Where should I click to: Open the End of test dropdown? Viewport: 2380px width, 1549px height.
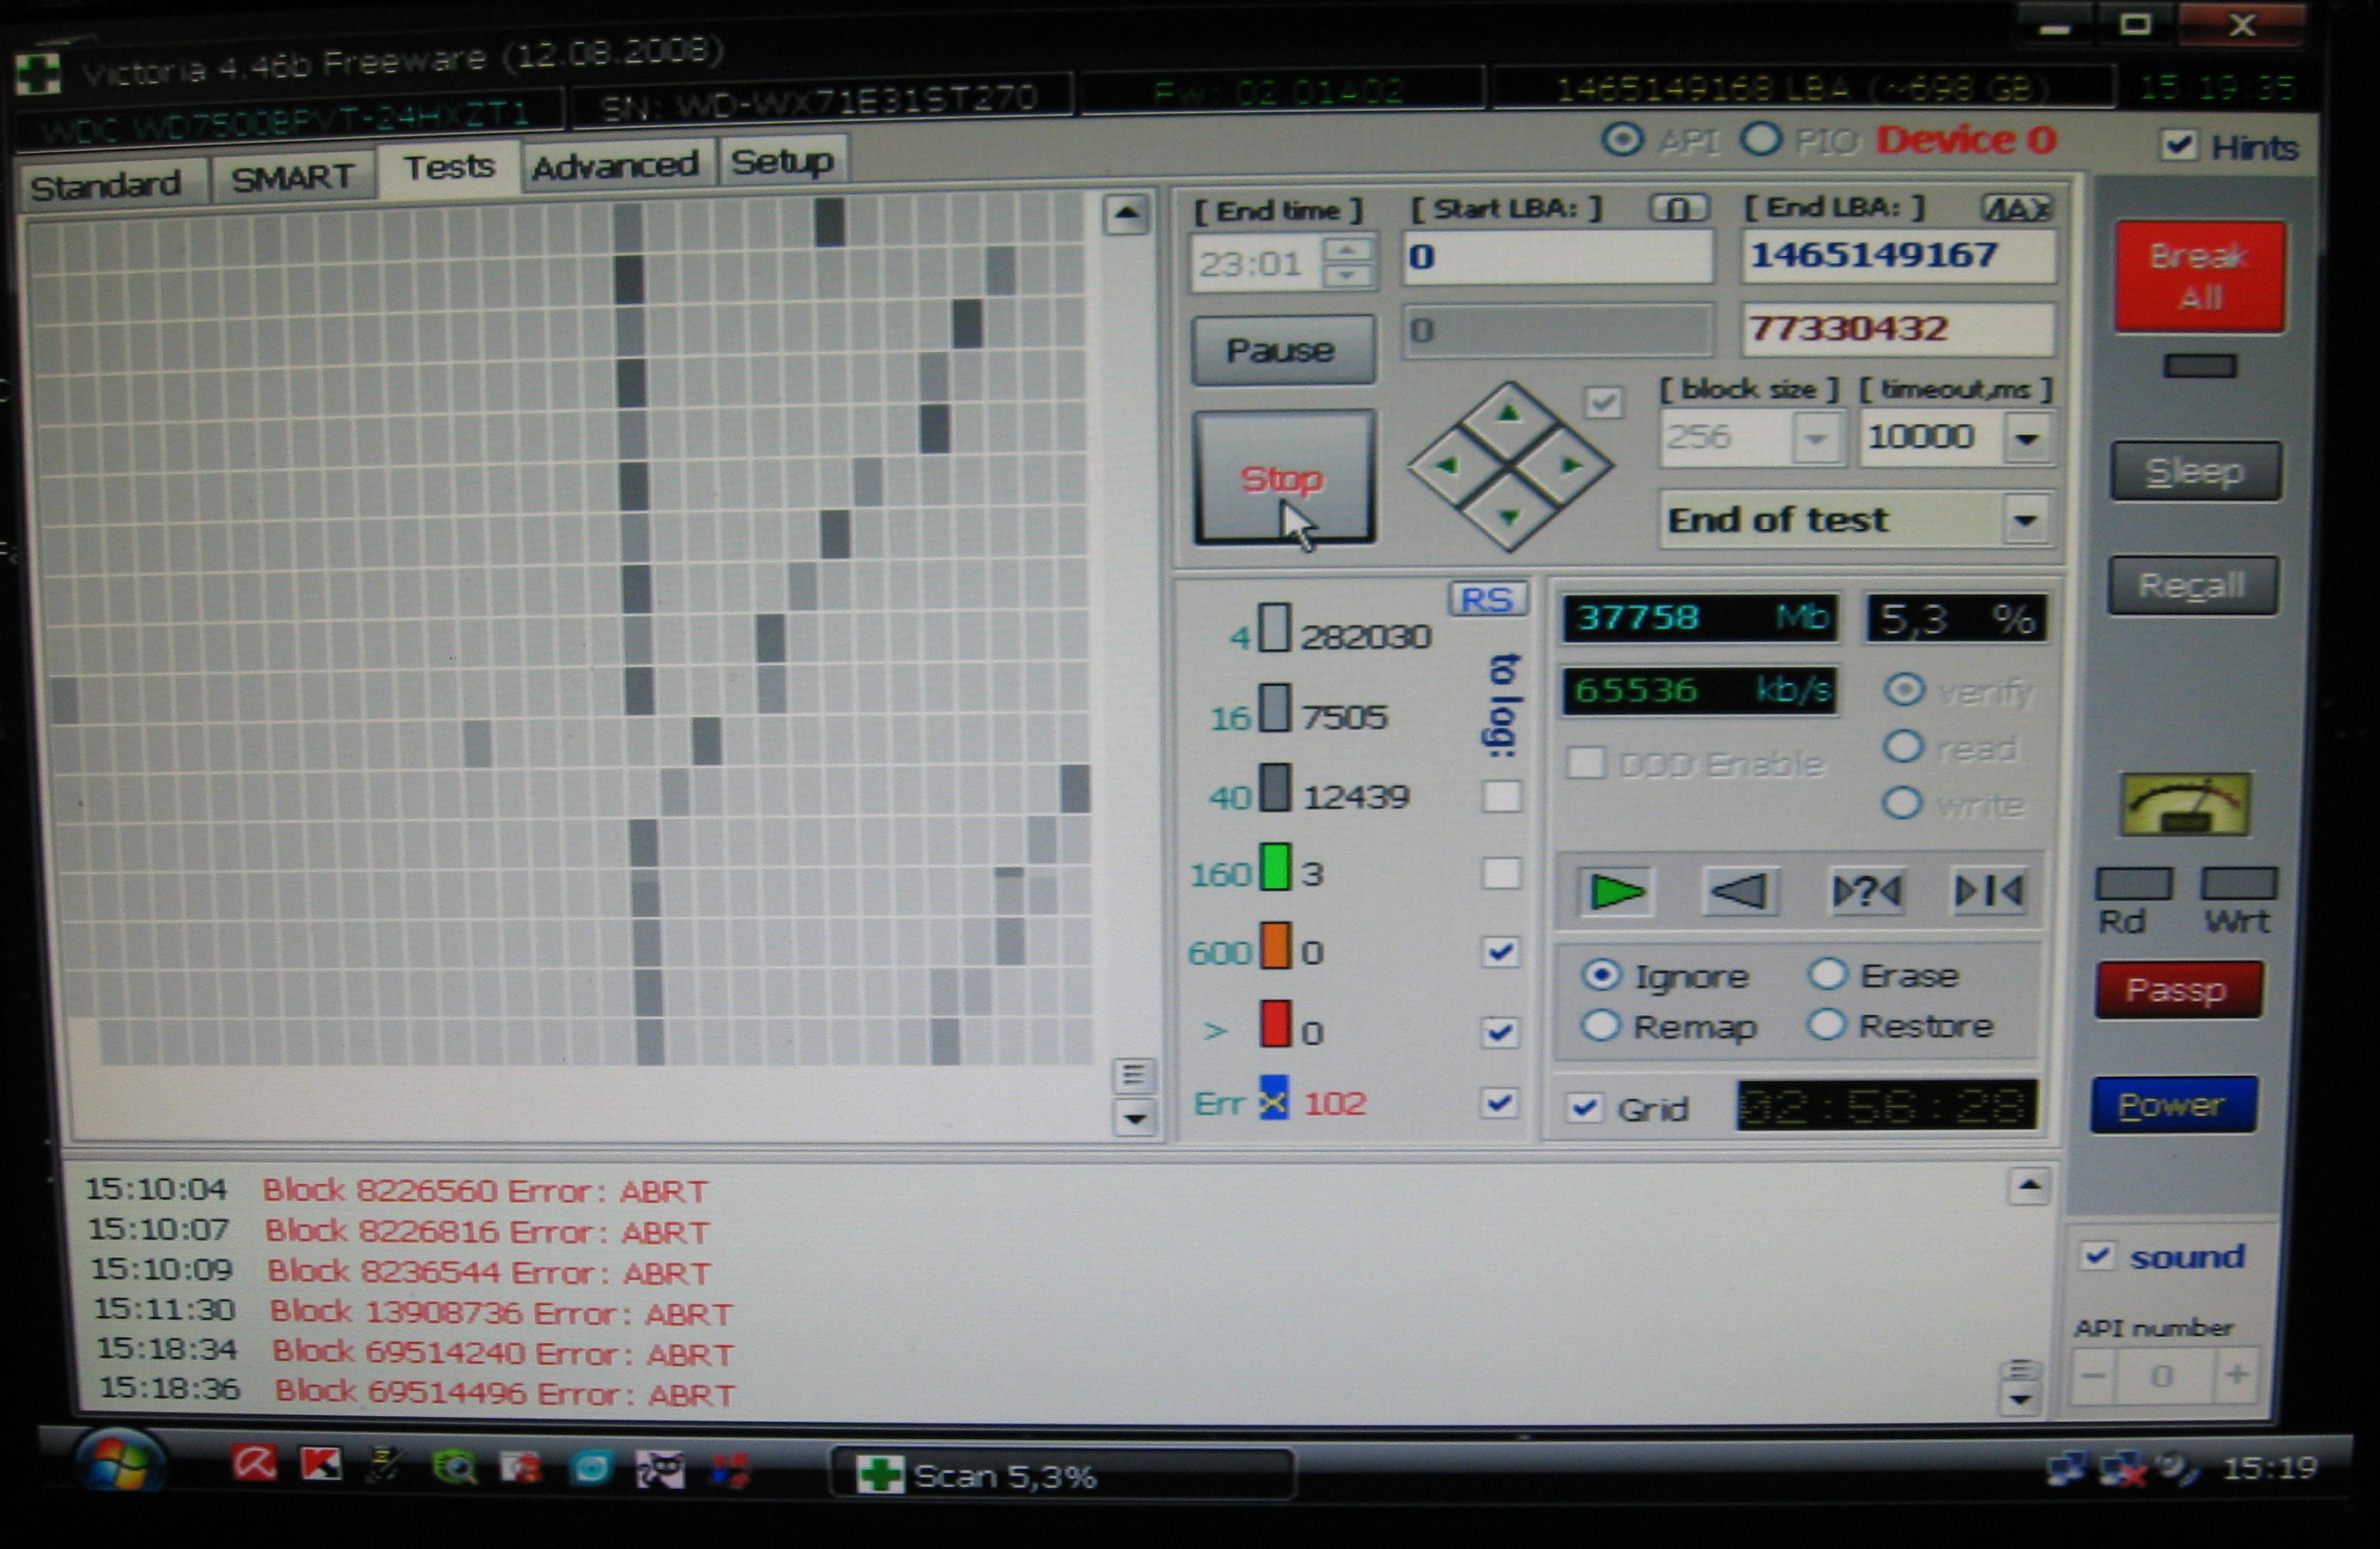[2025, 520]
